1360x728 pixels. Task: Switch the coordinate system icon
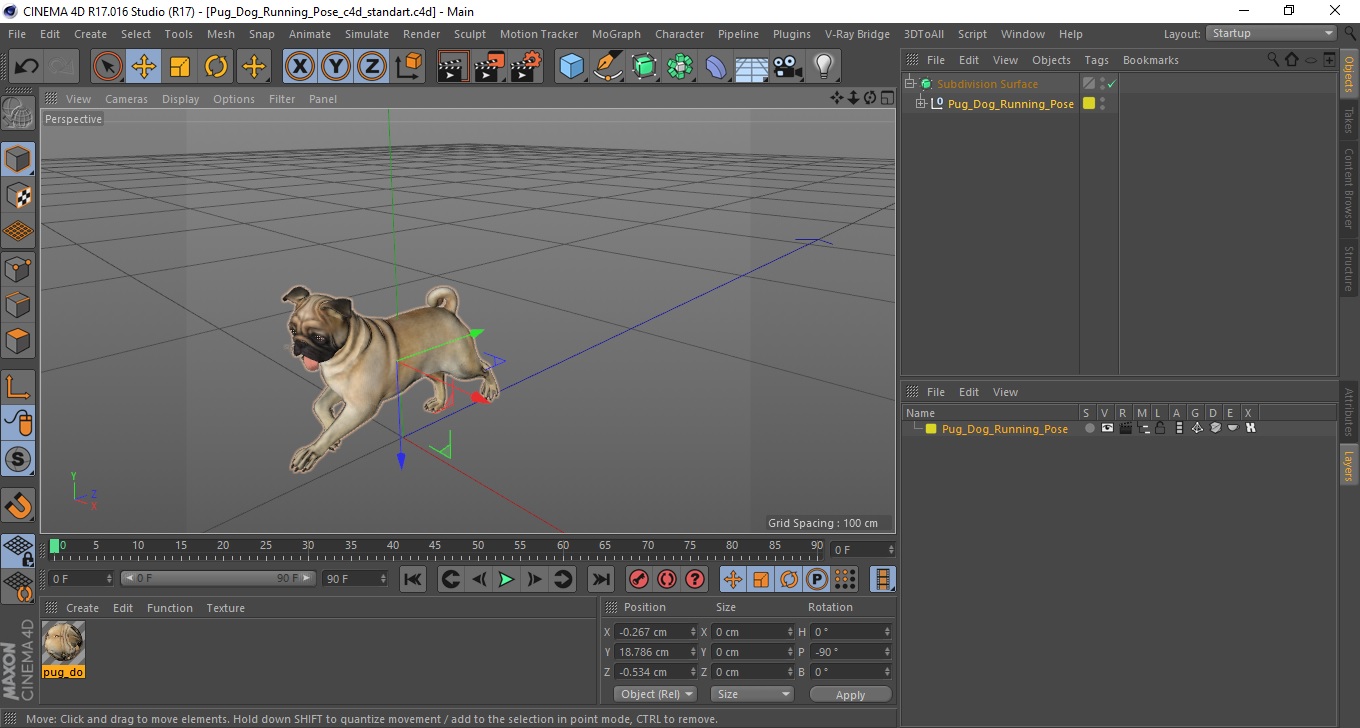point(408,67)
